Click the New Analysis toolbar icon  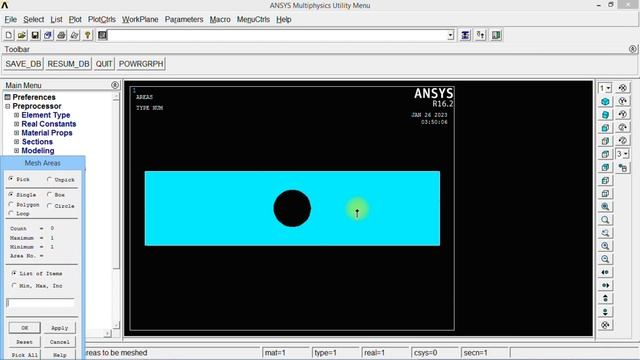[x=9, y=36]
